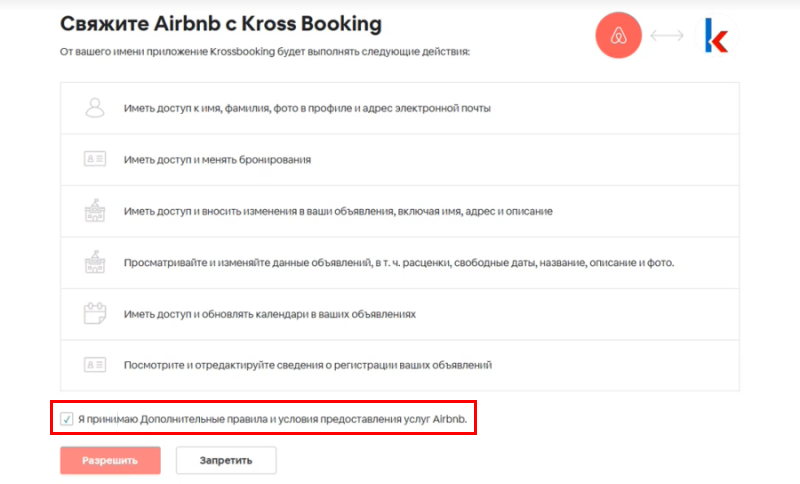The height and width of the screenshot is (484, 800).
Task: Click the calendar icon beside calendar update row
Action: click(x=95, y=314)
